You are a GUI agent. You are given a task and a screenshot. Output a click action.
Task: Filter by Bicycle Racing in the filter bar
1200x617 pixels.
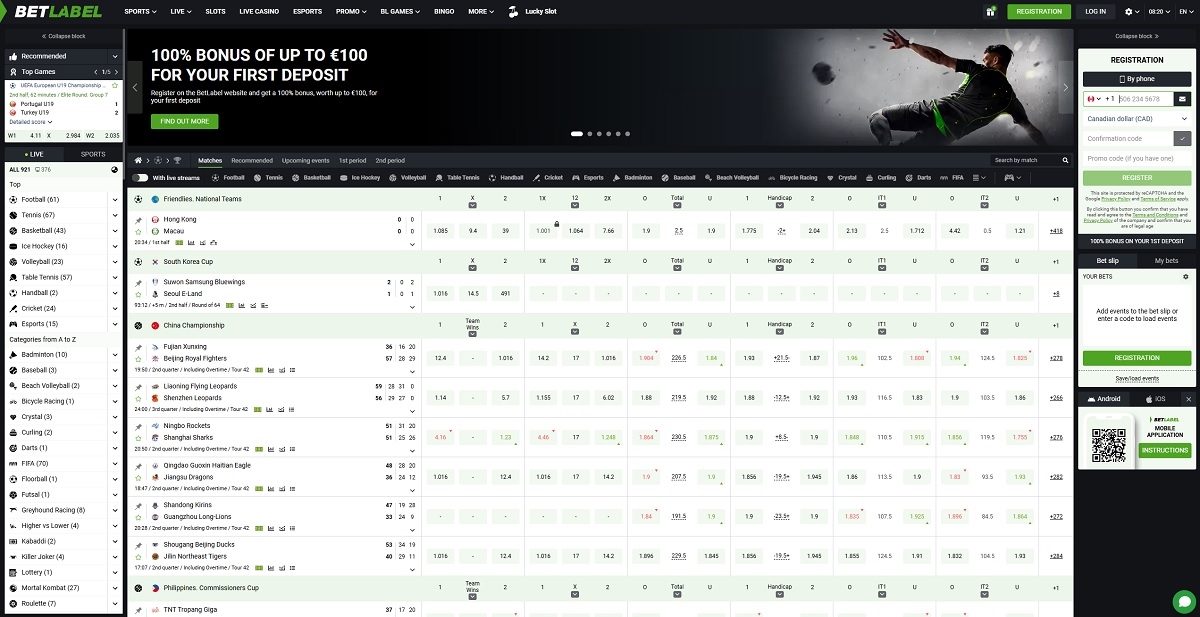point(792,177)
